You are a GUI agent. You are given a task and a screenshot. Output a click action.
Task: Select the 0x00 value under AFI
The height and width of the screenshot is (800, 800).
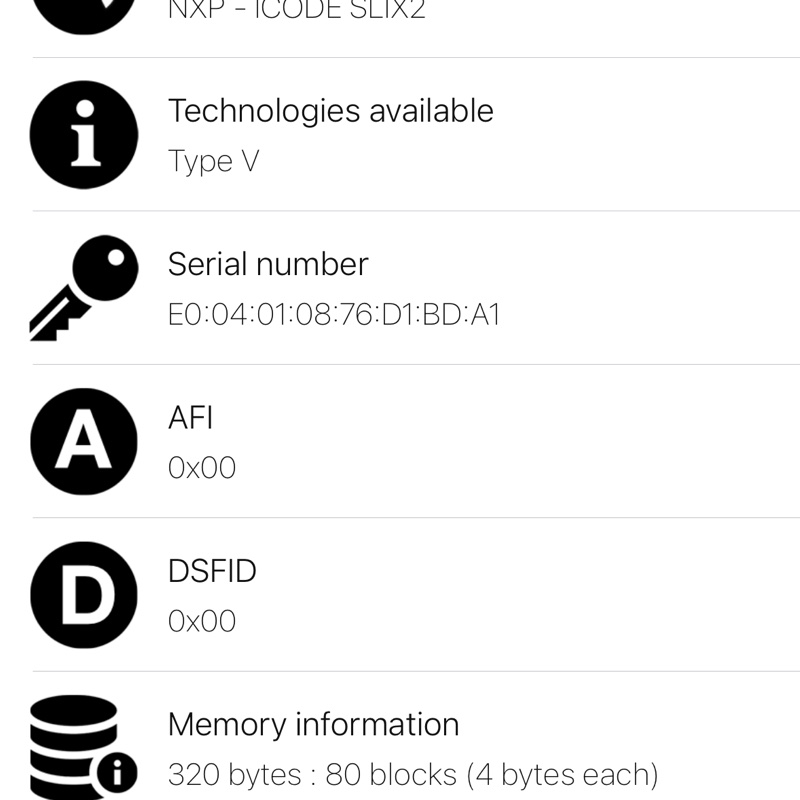tap(201, 468)
